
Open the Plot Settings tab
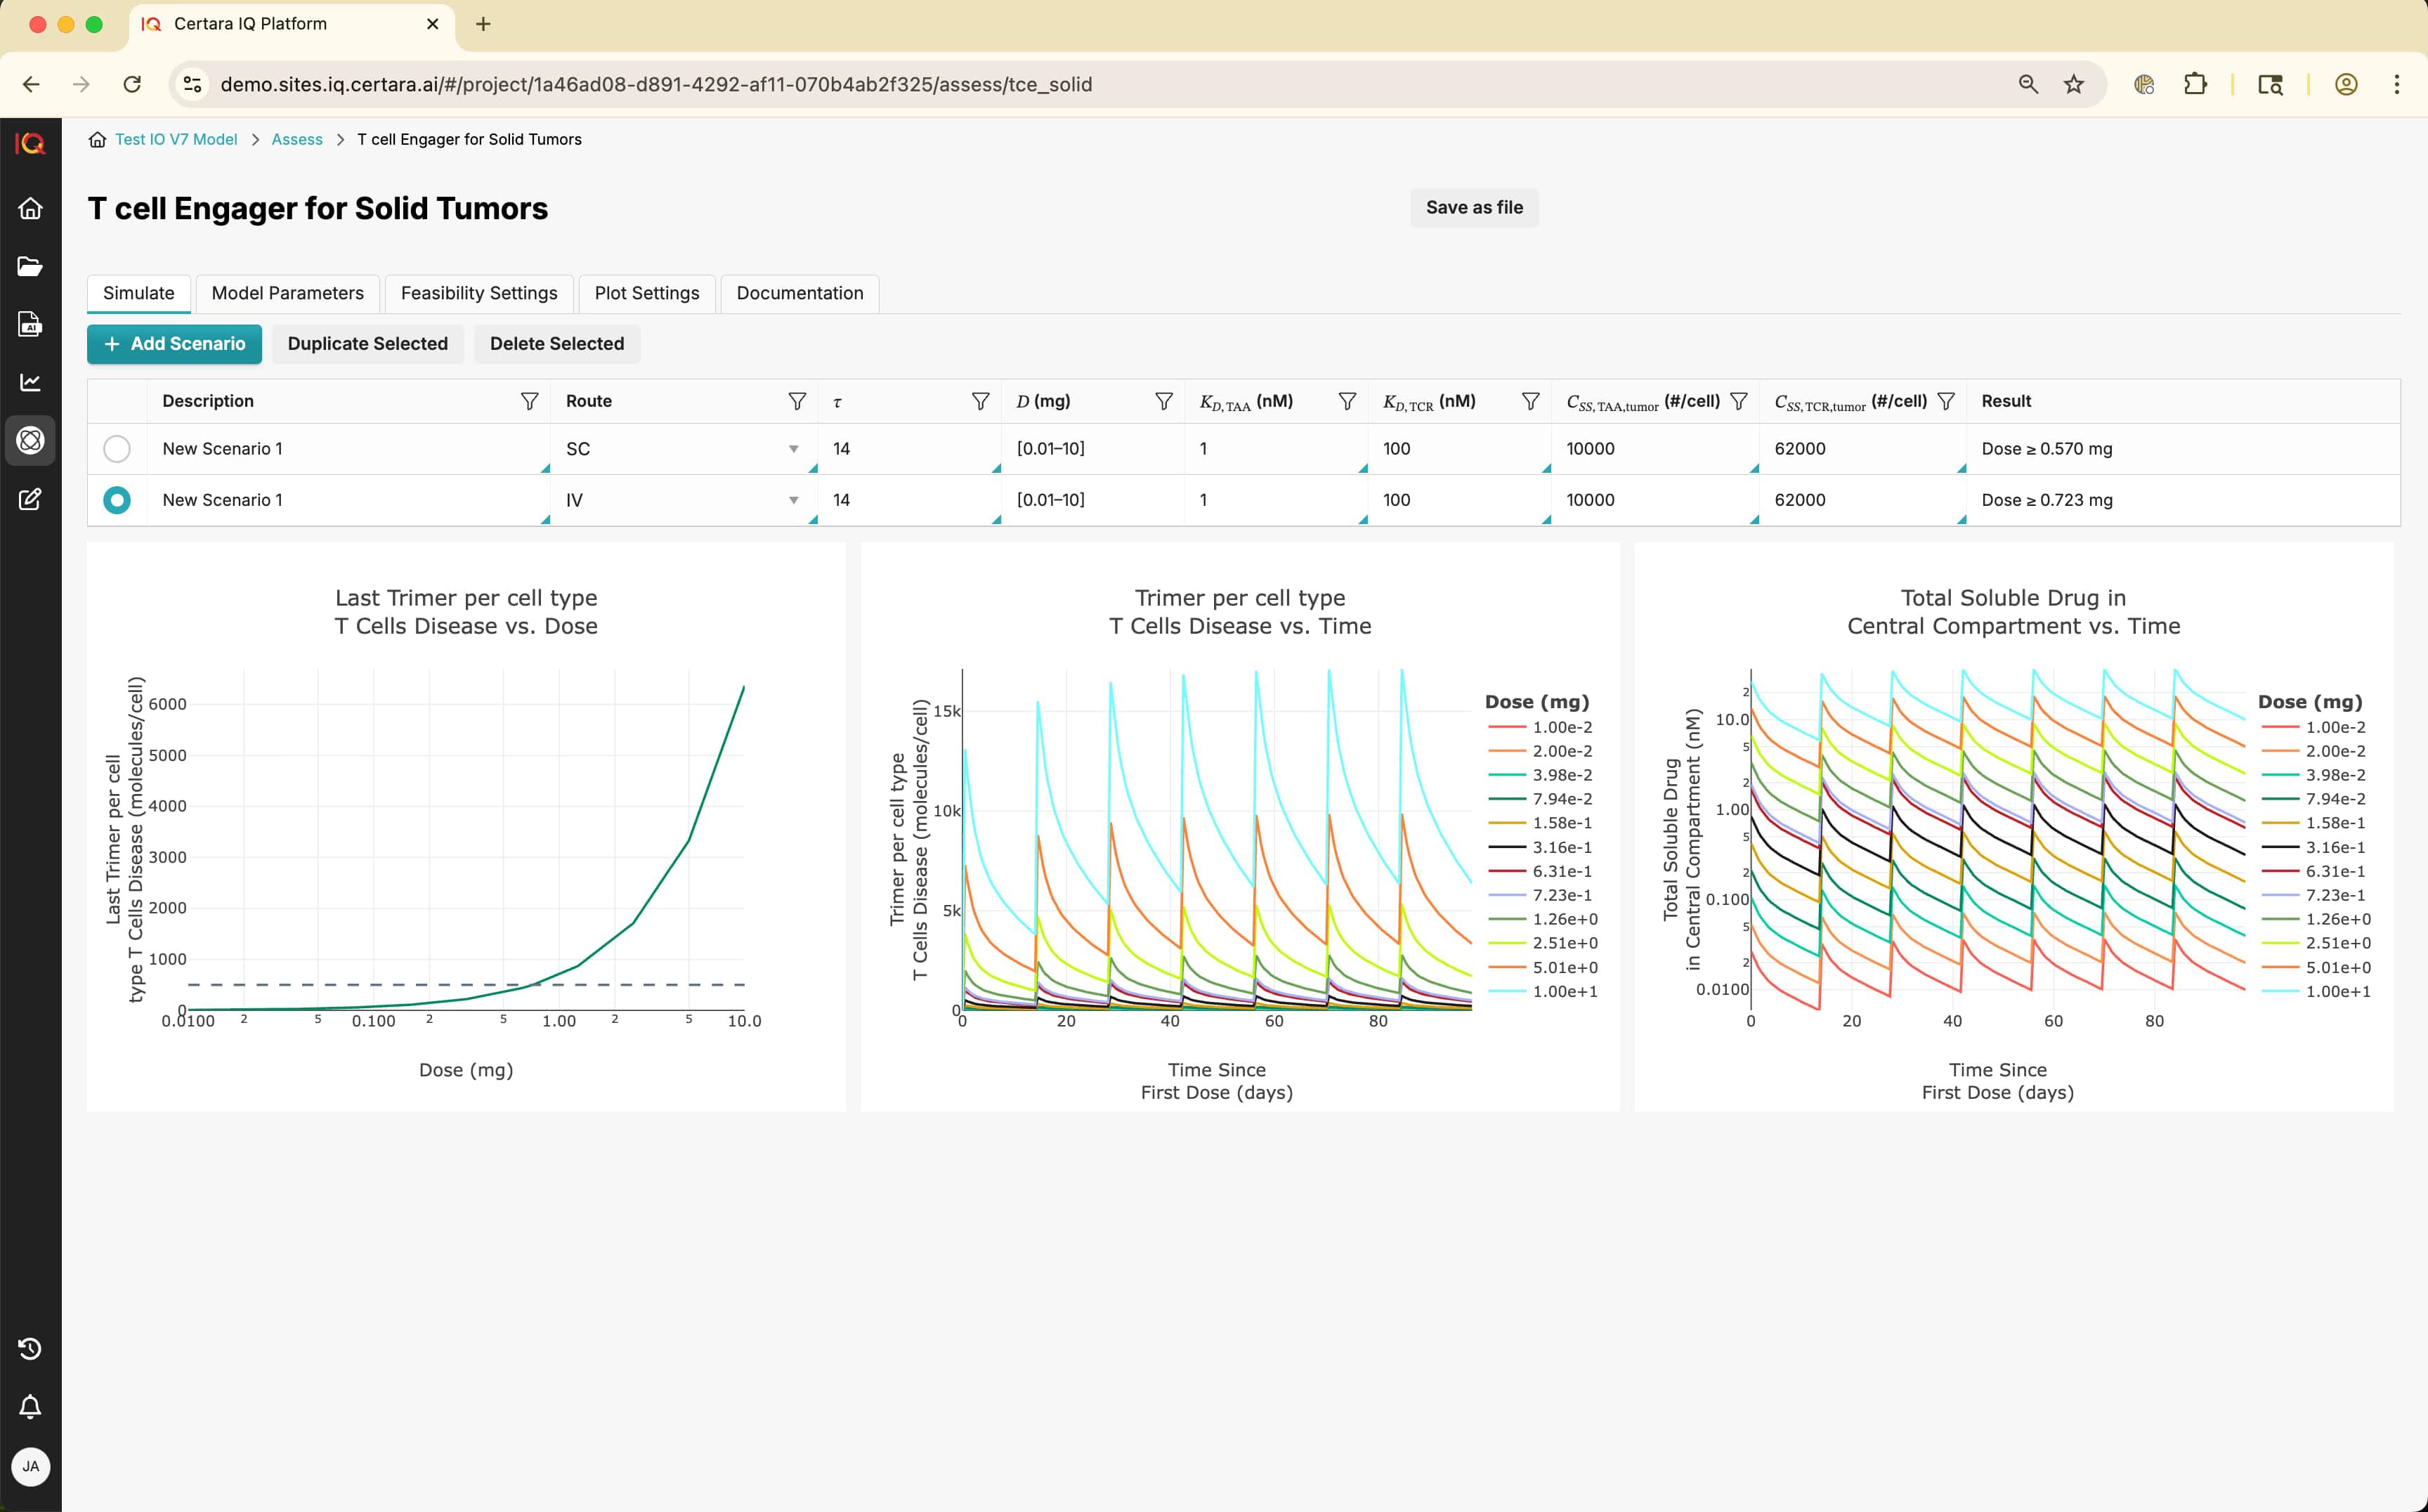(646, 293)
